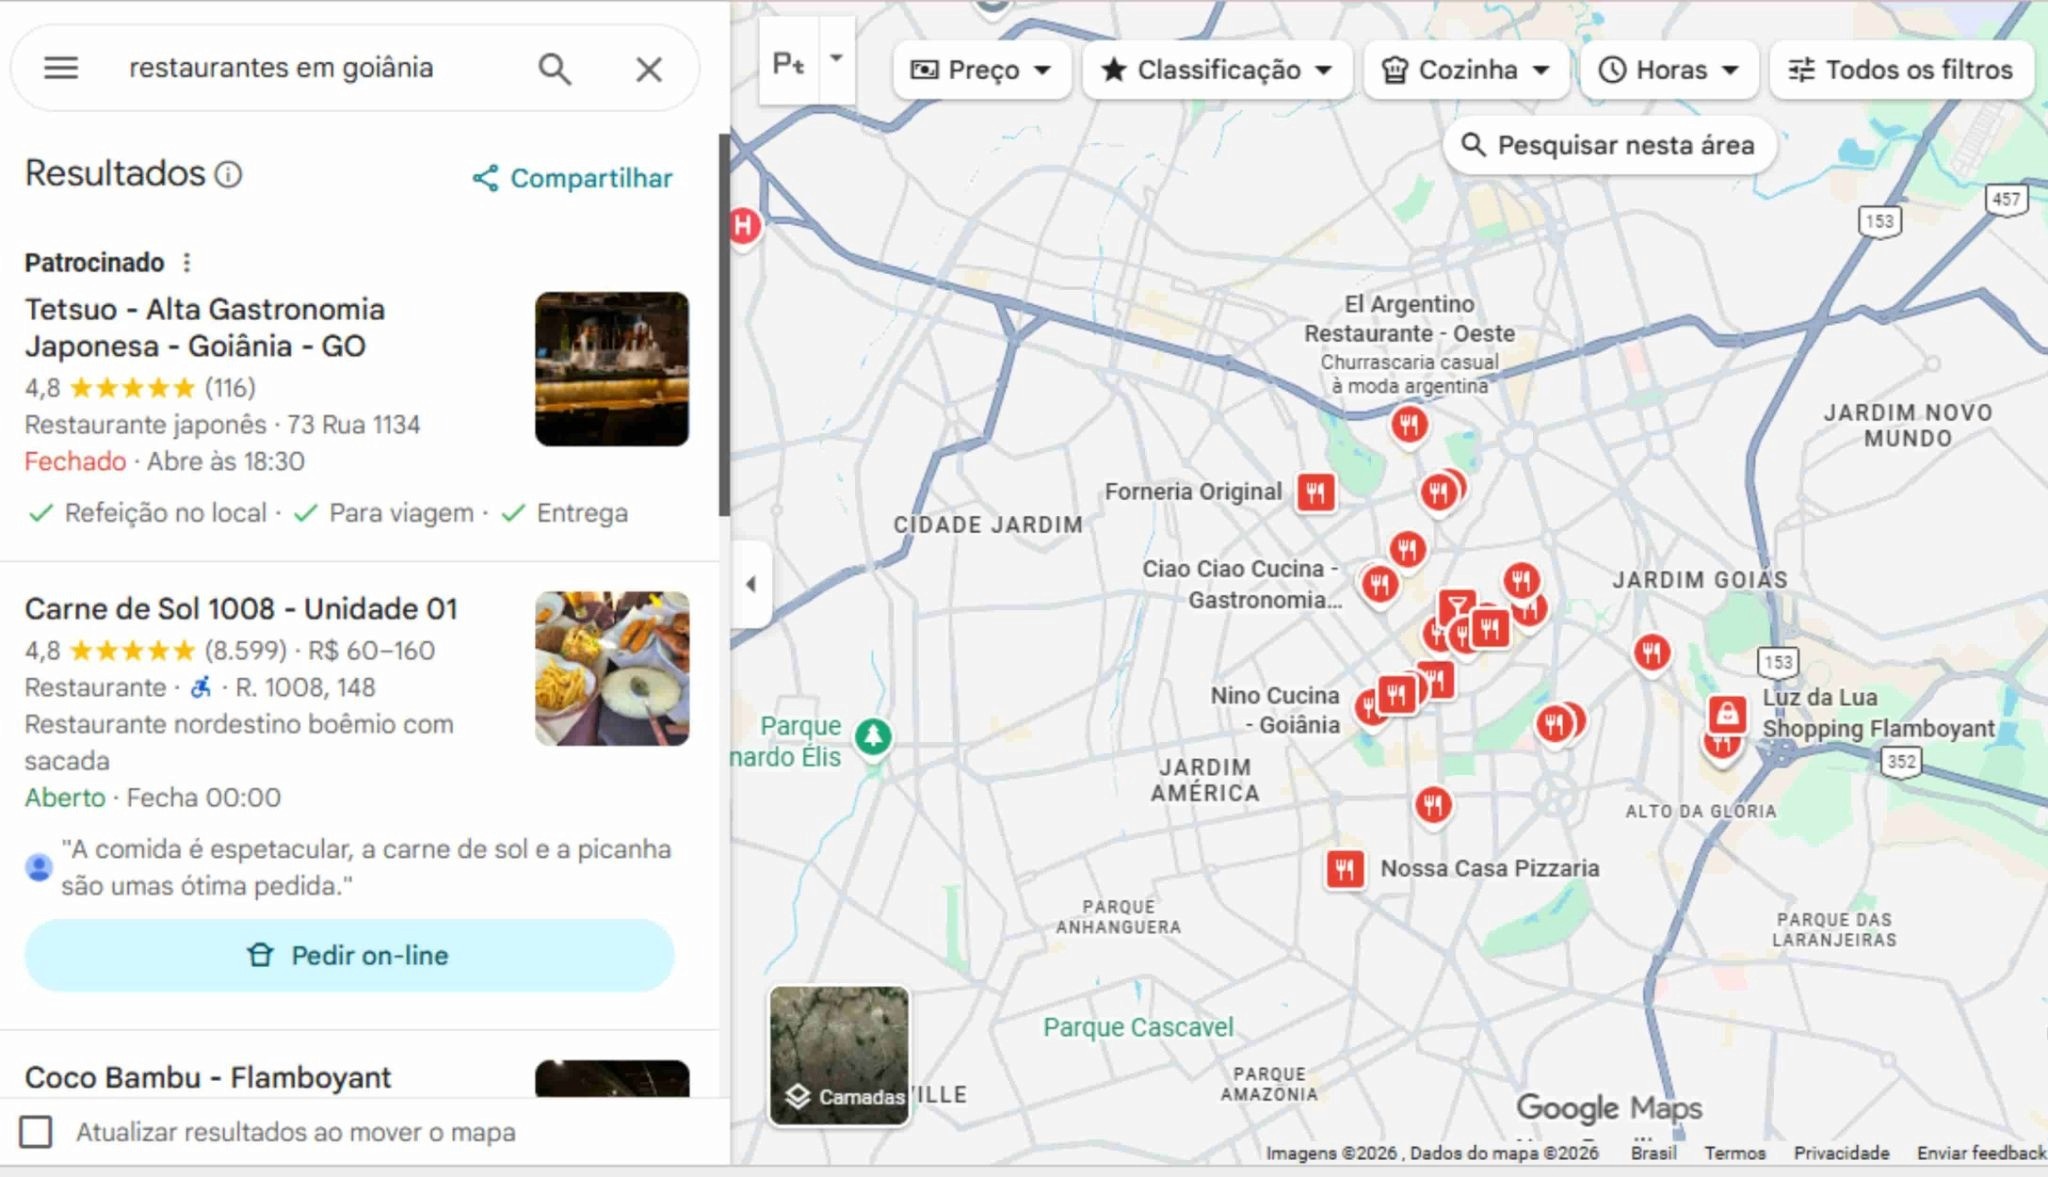The width and height of the screenshot is (2048, 1177).
Task: Click Nino Cucina Goiânia map pin
Action: click(1396, 694)
